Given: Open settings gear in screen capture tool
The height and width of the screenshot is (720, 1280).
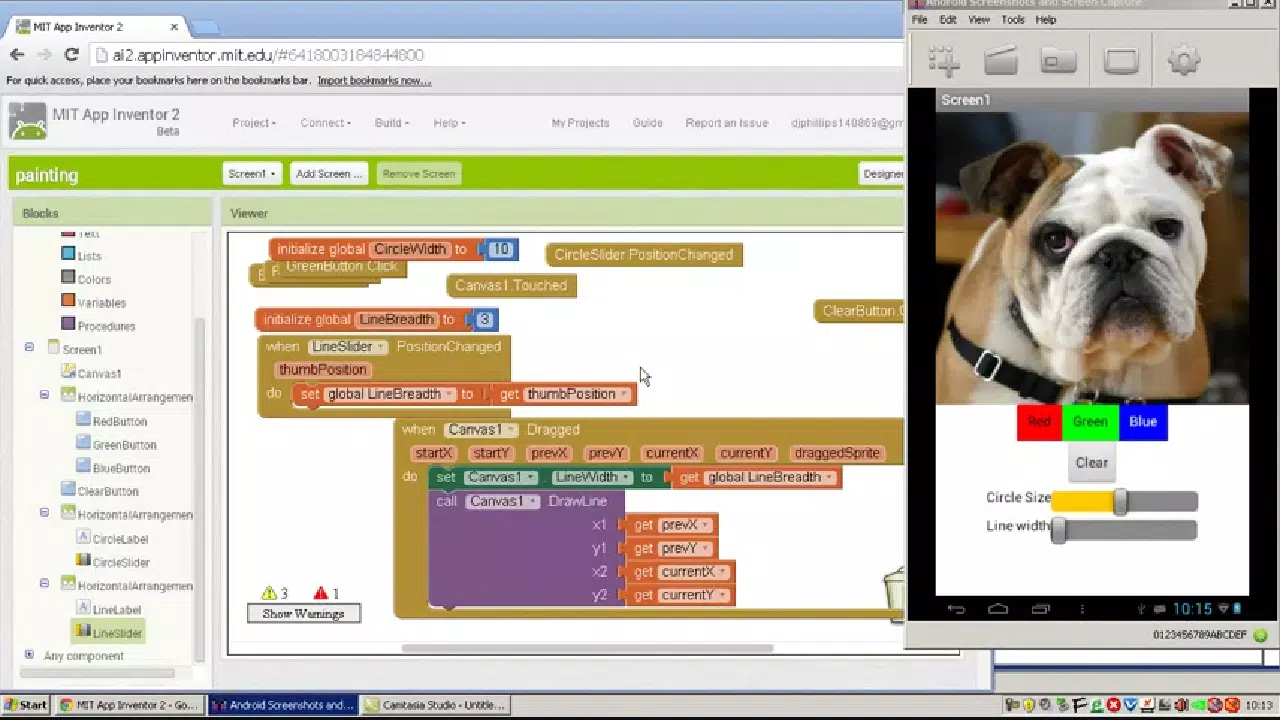Looking at the screenshot, I should point(1184,61).
